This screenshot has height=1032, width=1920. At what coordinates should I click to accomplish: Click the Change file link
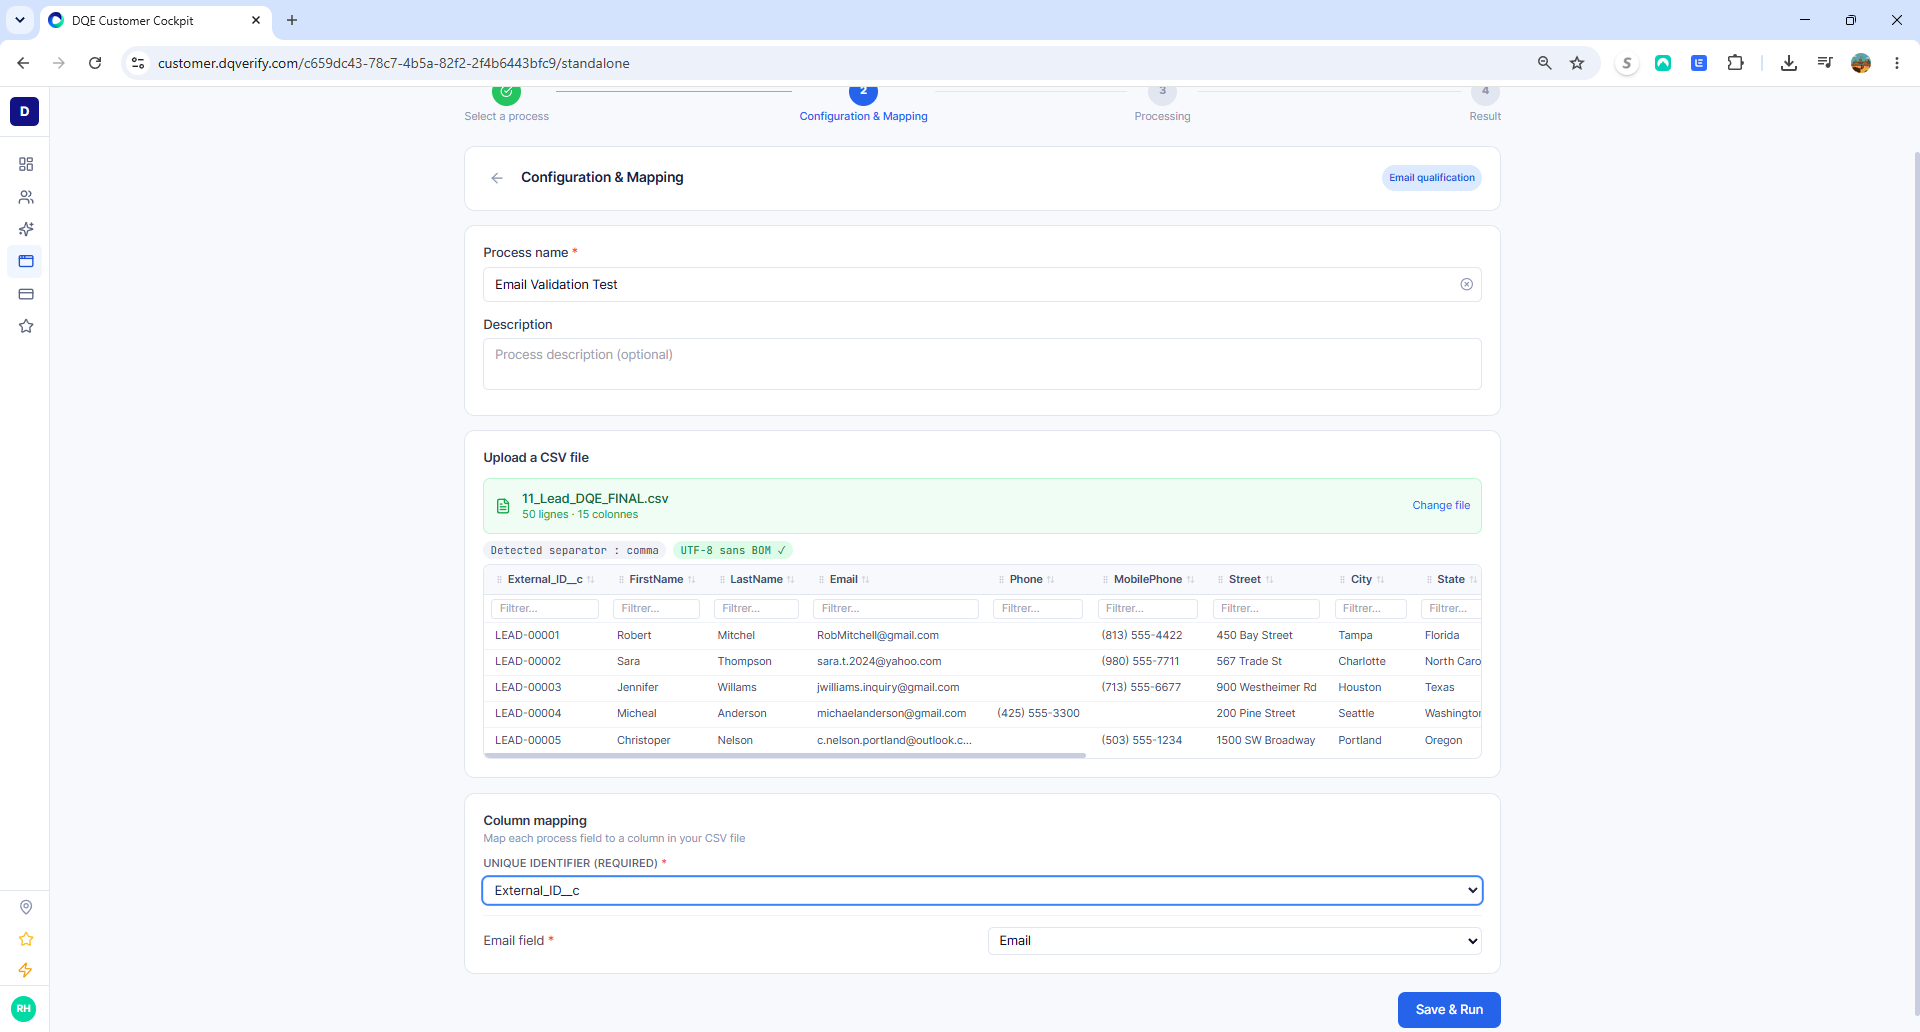tap(1441, 506)
